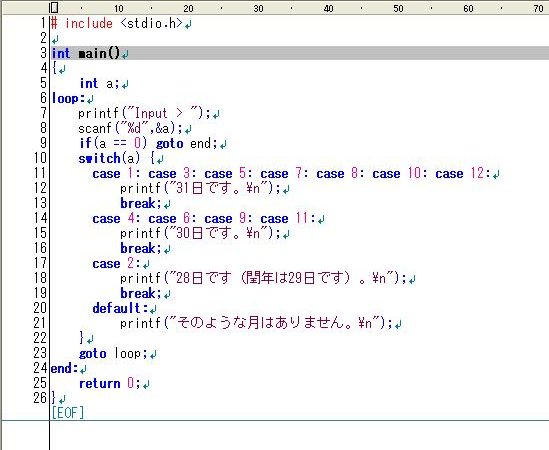The width and height of the screenshot is (549, 450).
Task: Click printf "そのような月はありません。" statement
Action: coord(256,323)
